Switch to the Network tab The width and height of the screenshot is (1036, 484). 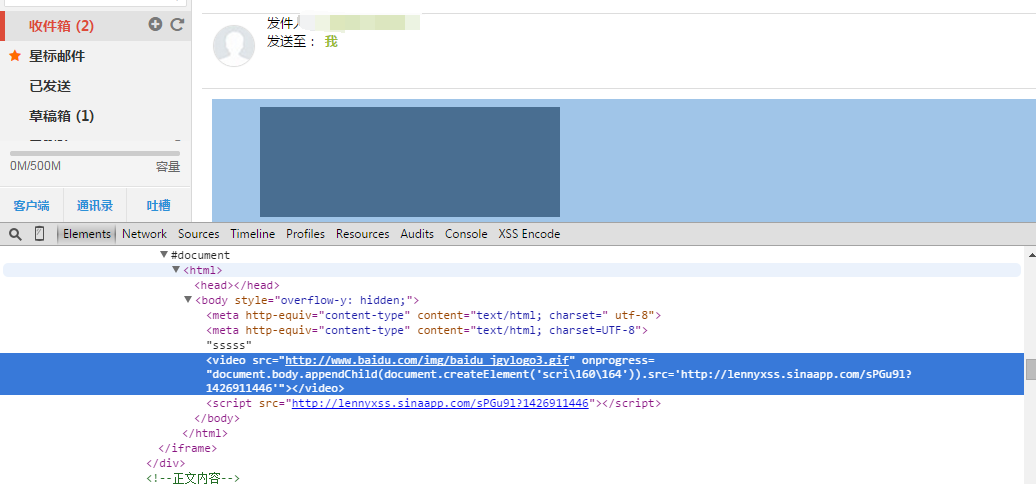click(x=144, y=234)
